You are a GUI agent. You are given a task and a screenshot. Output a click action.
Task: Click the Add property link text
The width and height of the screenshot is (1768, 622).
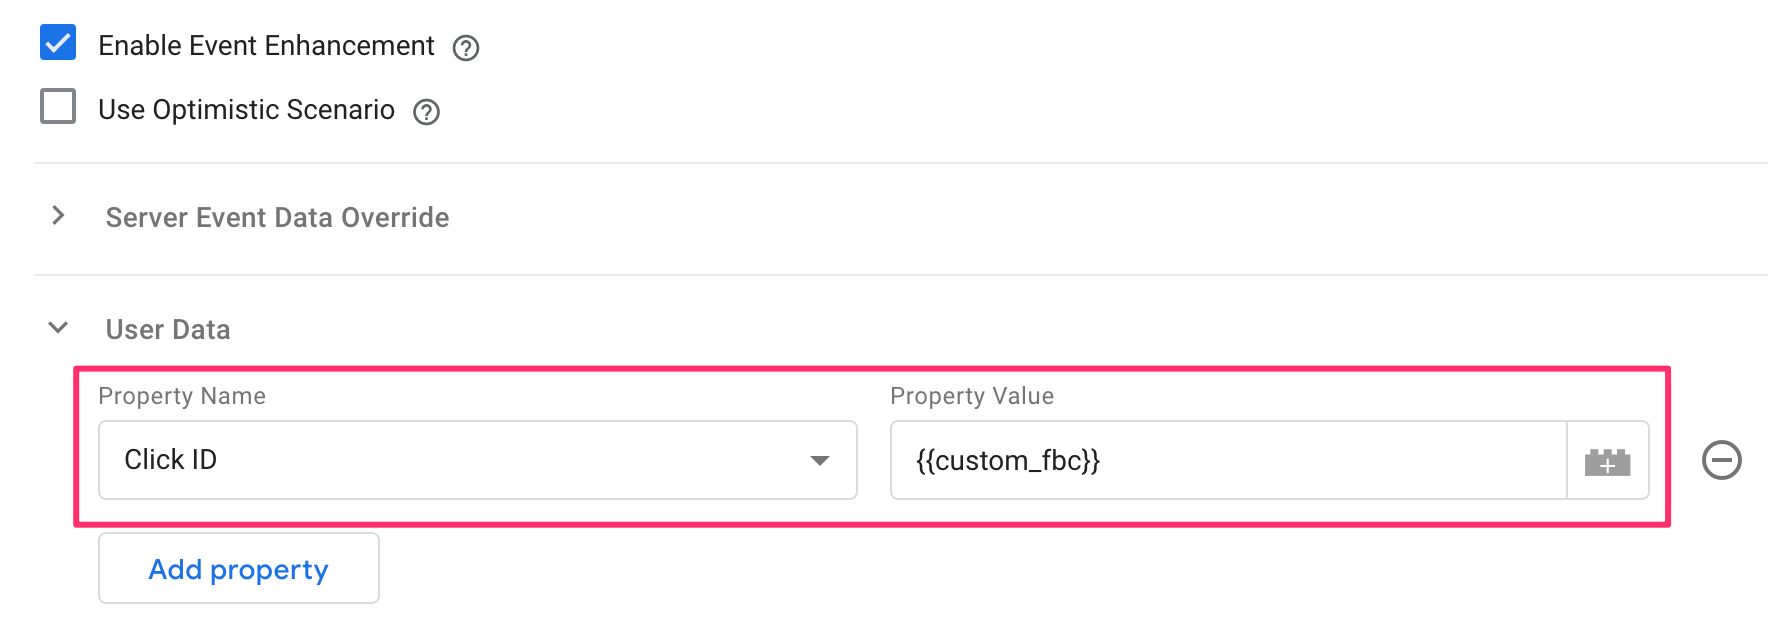[239, 569]
